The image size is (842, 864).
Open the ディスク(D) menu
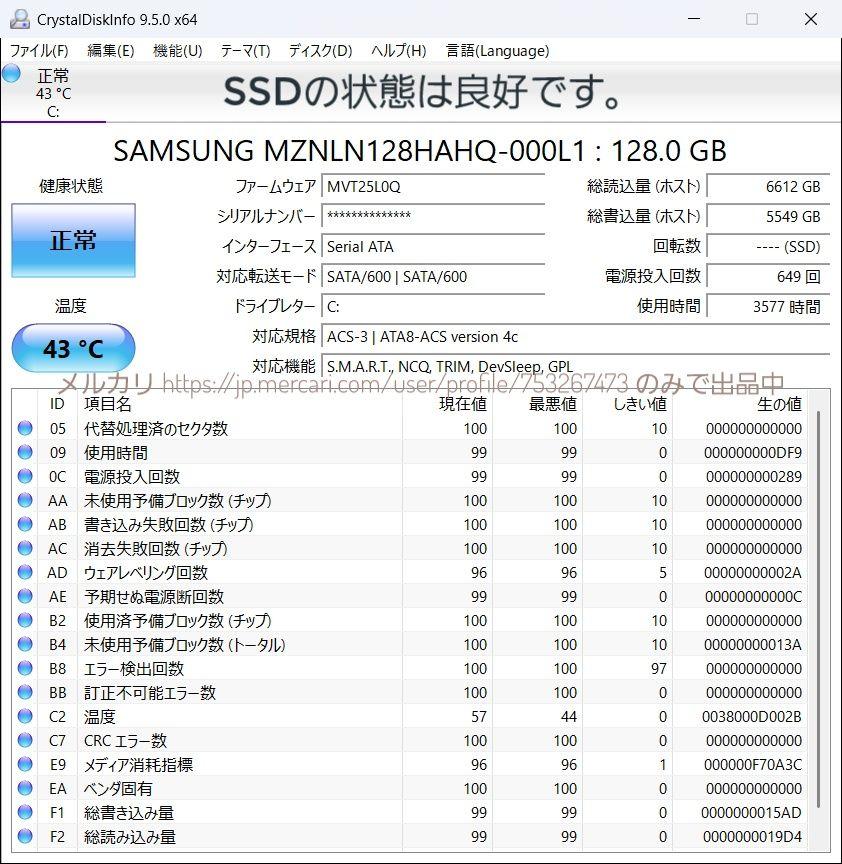pyautogui.click(x=320, y=51)
